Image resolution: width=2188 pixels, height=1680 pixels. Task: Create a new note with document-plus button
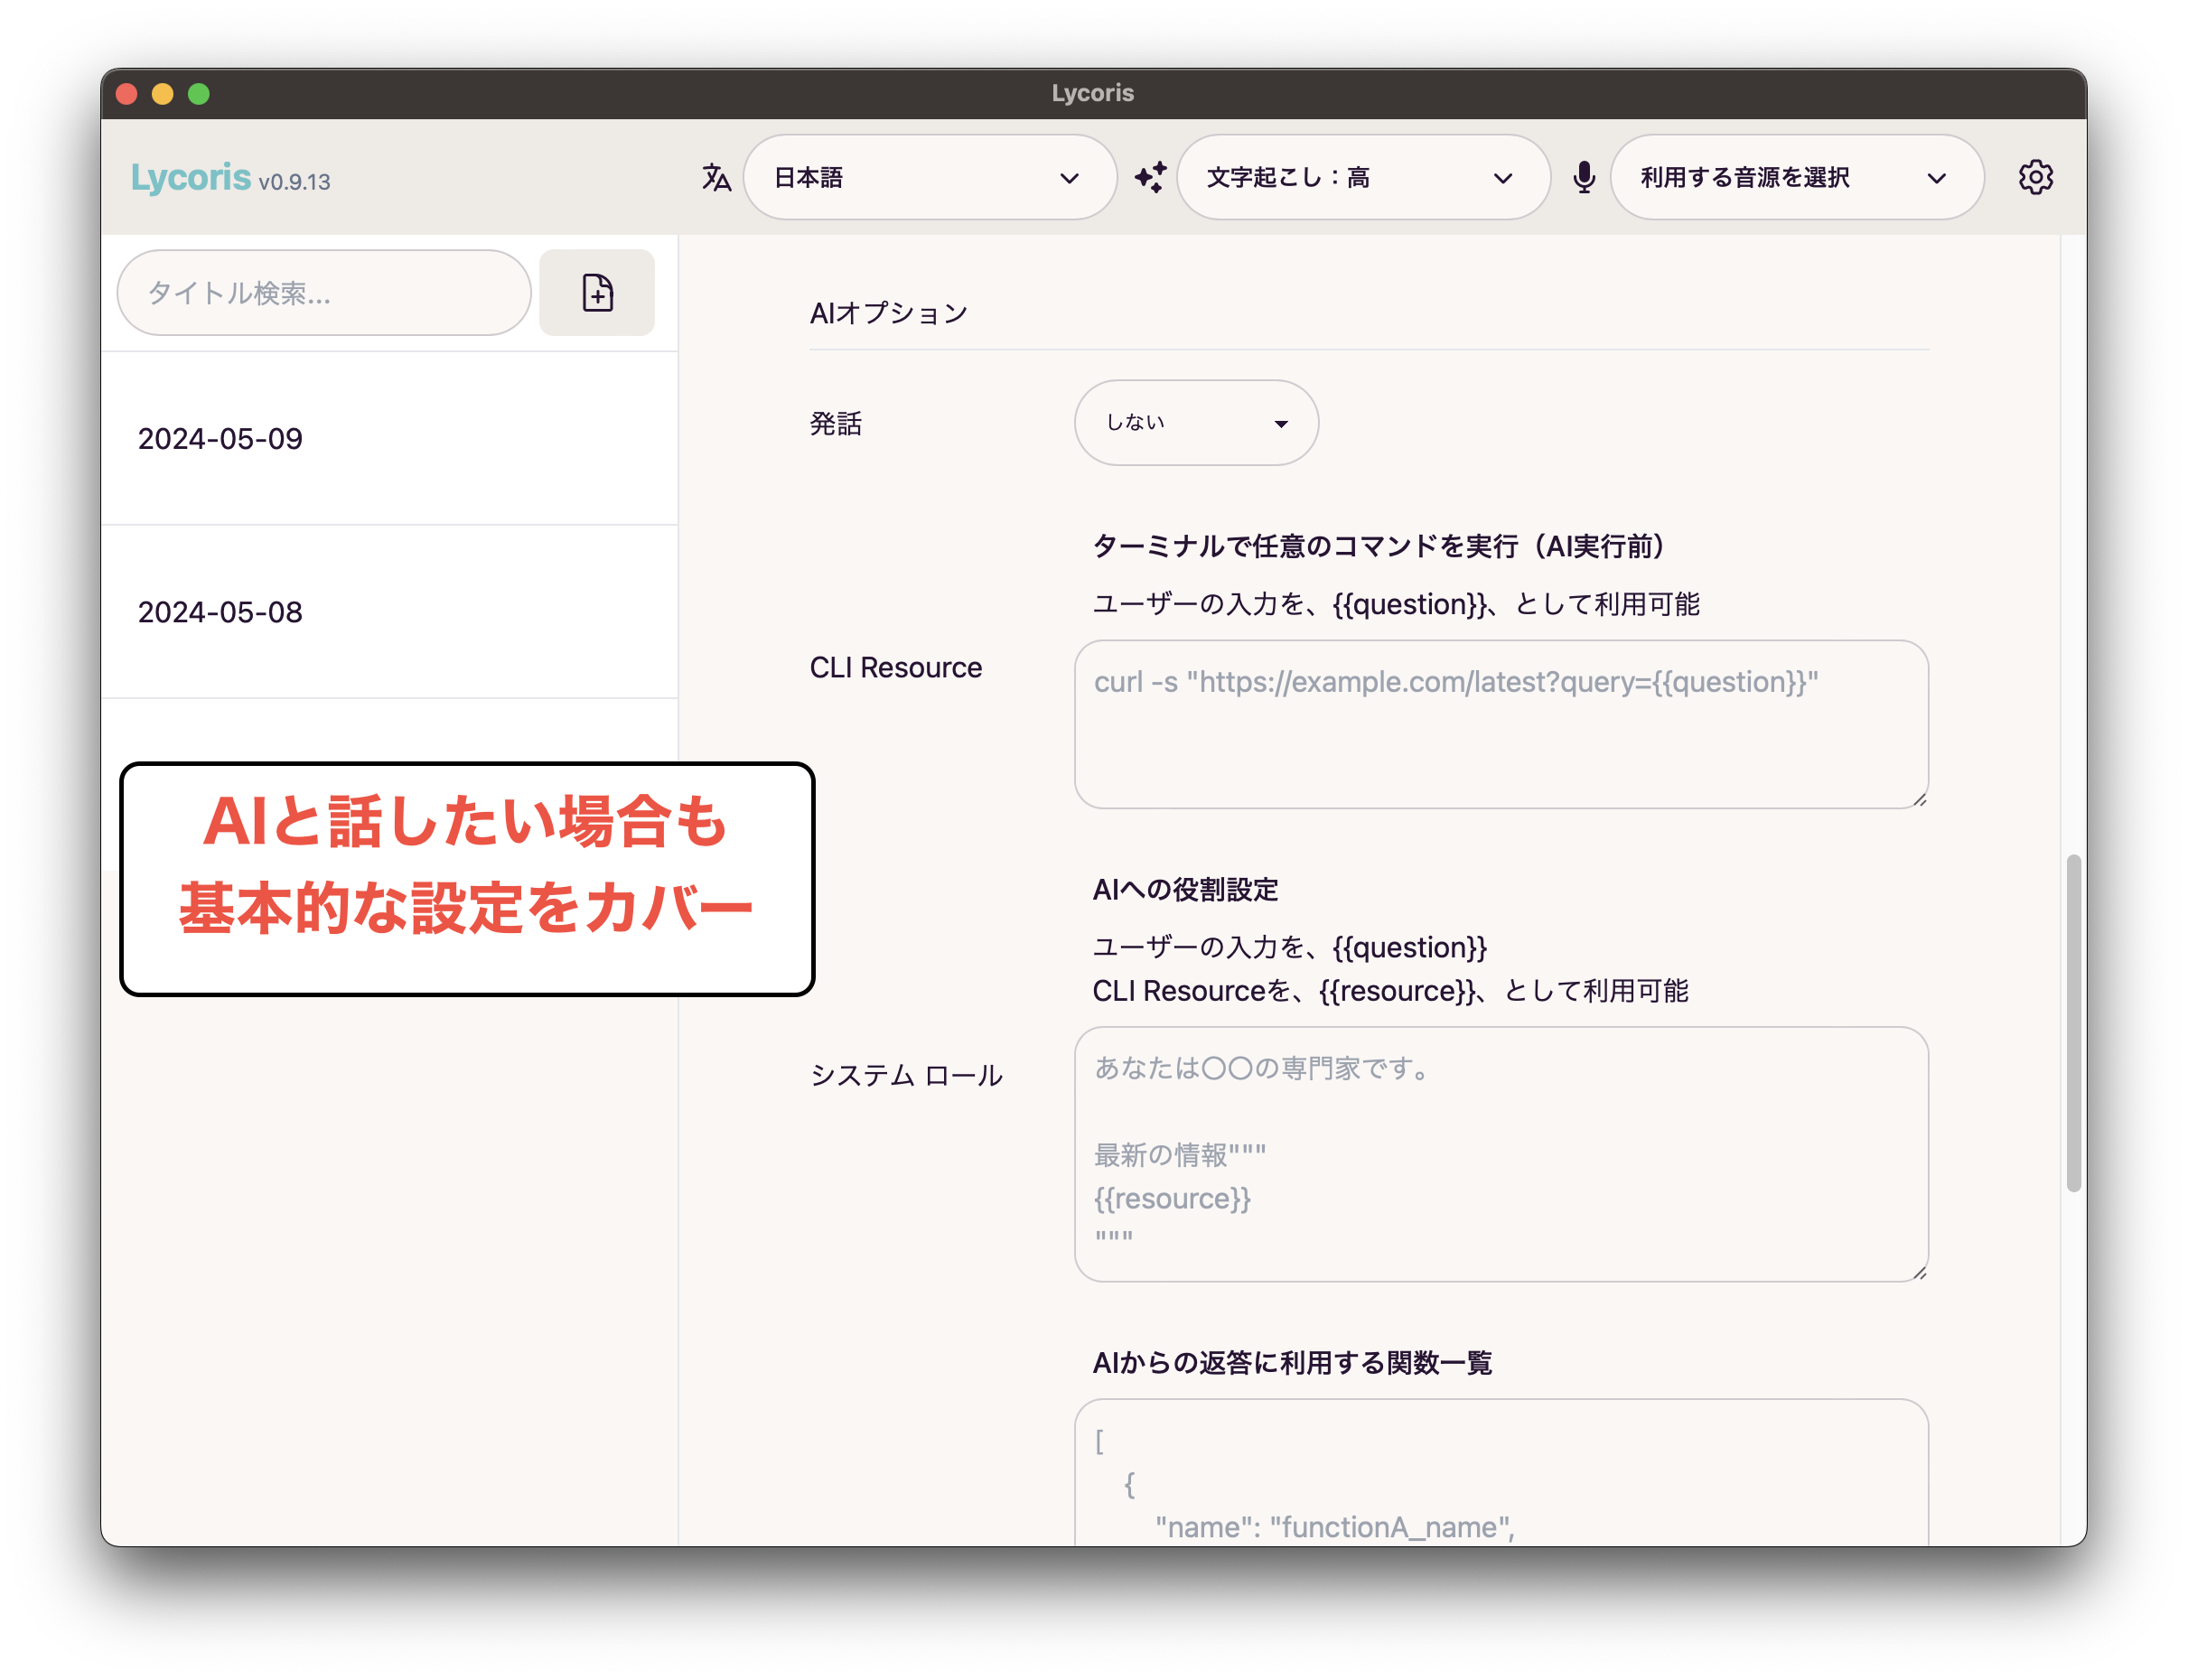point(597,292)
